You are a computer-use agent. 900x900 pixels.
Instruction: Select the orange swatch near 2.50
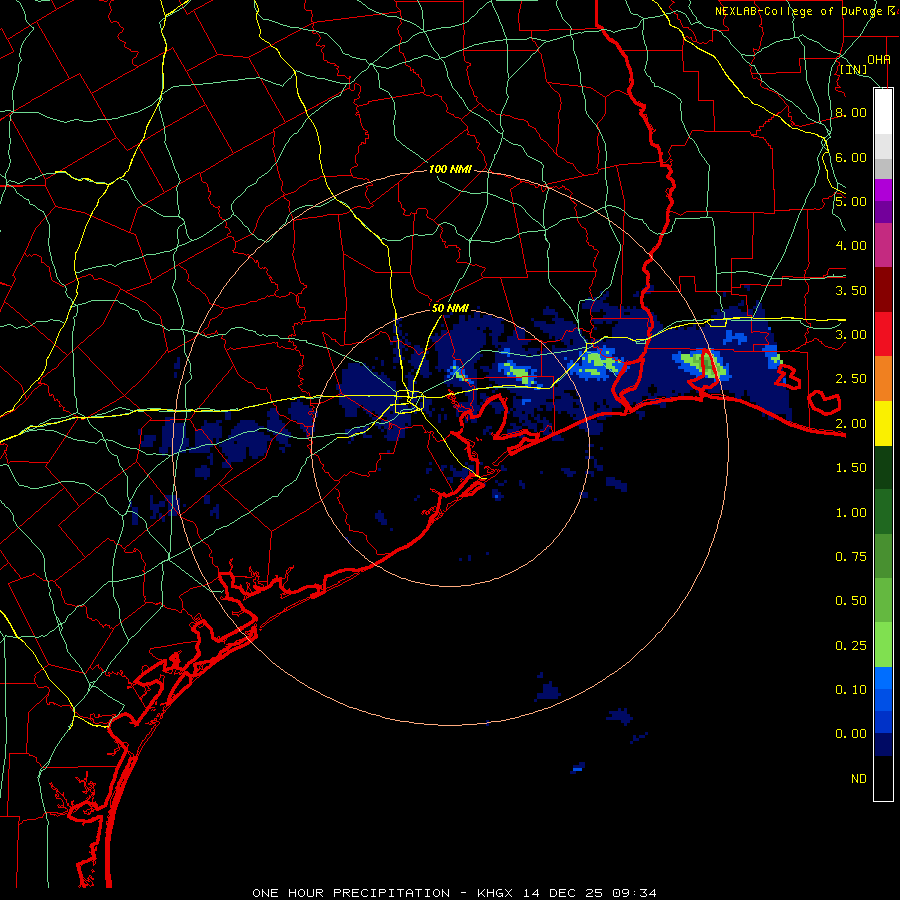(x=883, y=379)
